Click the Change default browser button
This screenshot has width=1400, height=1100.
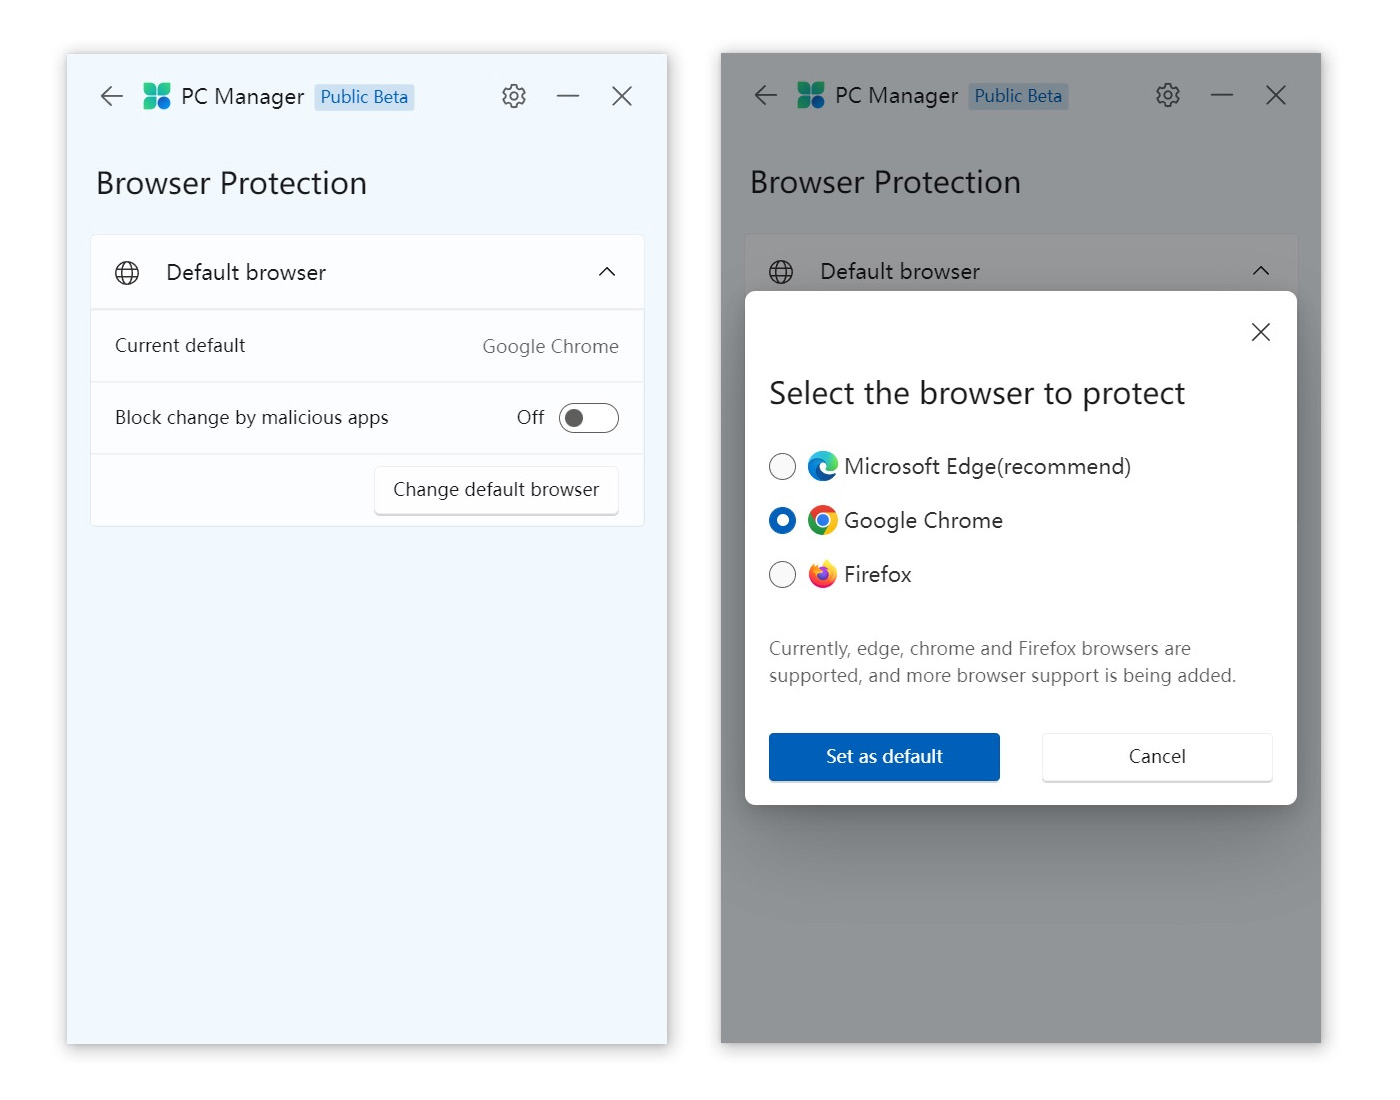coord(496,490)
